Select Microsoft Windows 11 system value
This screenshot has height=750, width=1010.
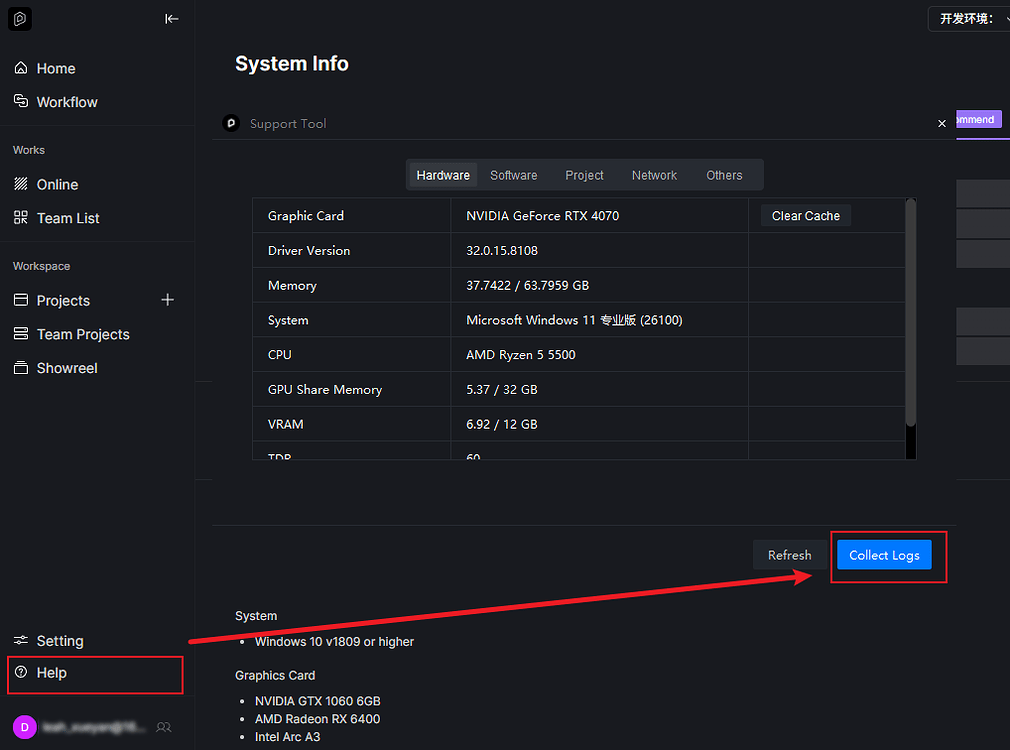574,320
